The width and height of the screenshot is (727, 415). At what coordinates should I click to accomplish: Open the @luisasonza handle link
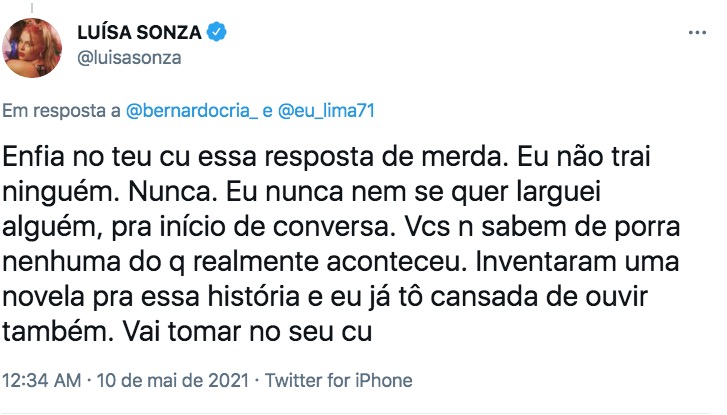[129, 58]
